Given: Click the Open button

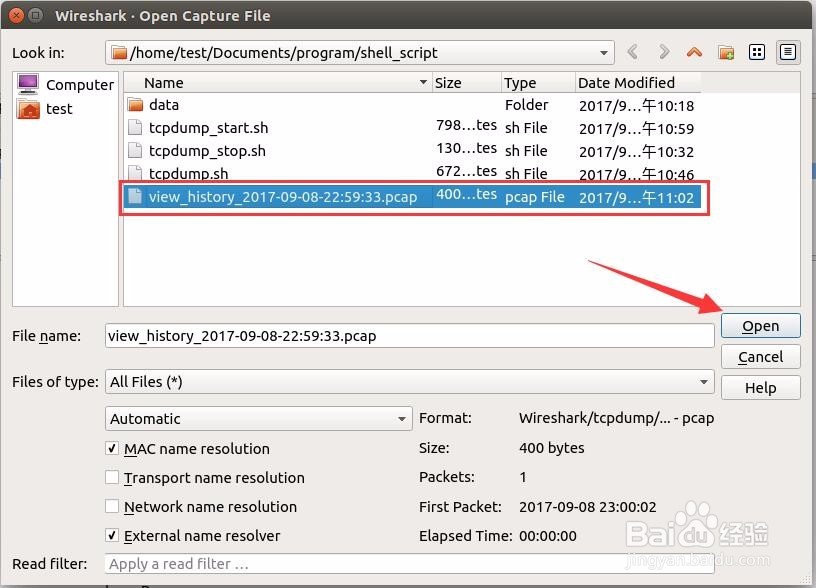Looking at the screenshot, I should point(760,326).
